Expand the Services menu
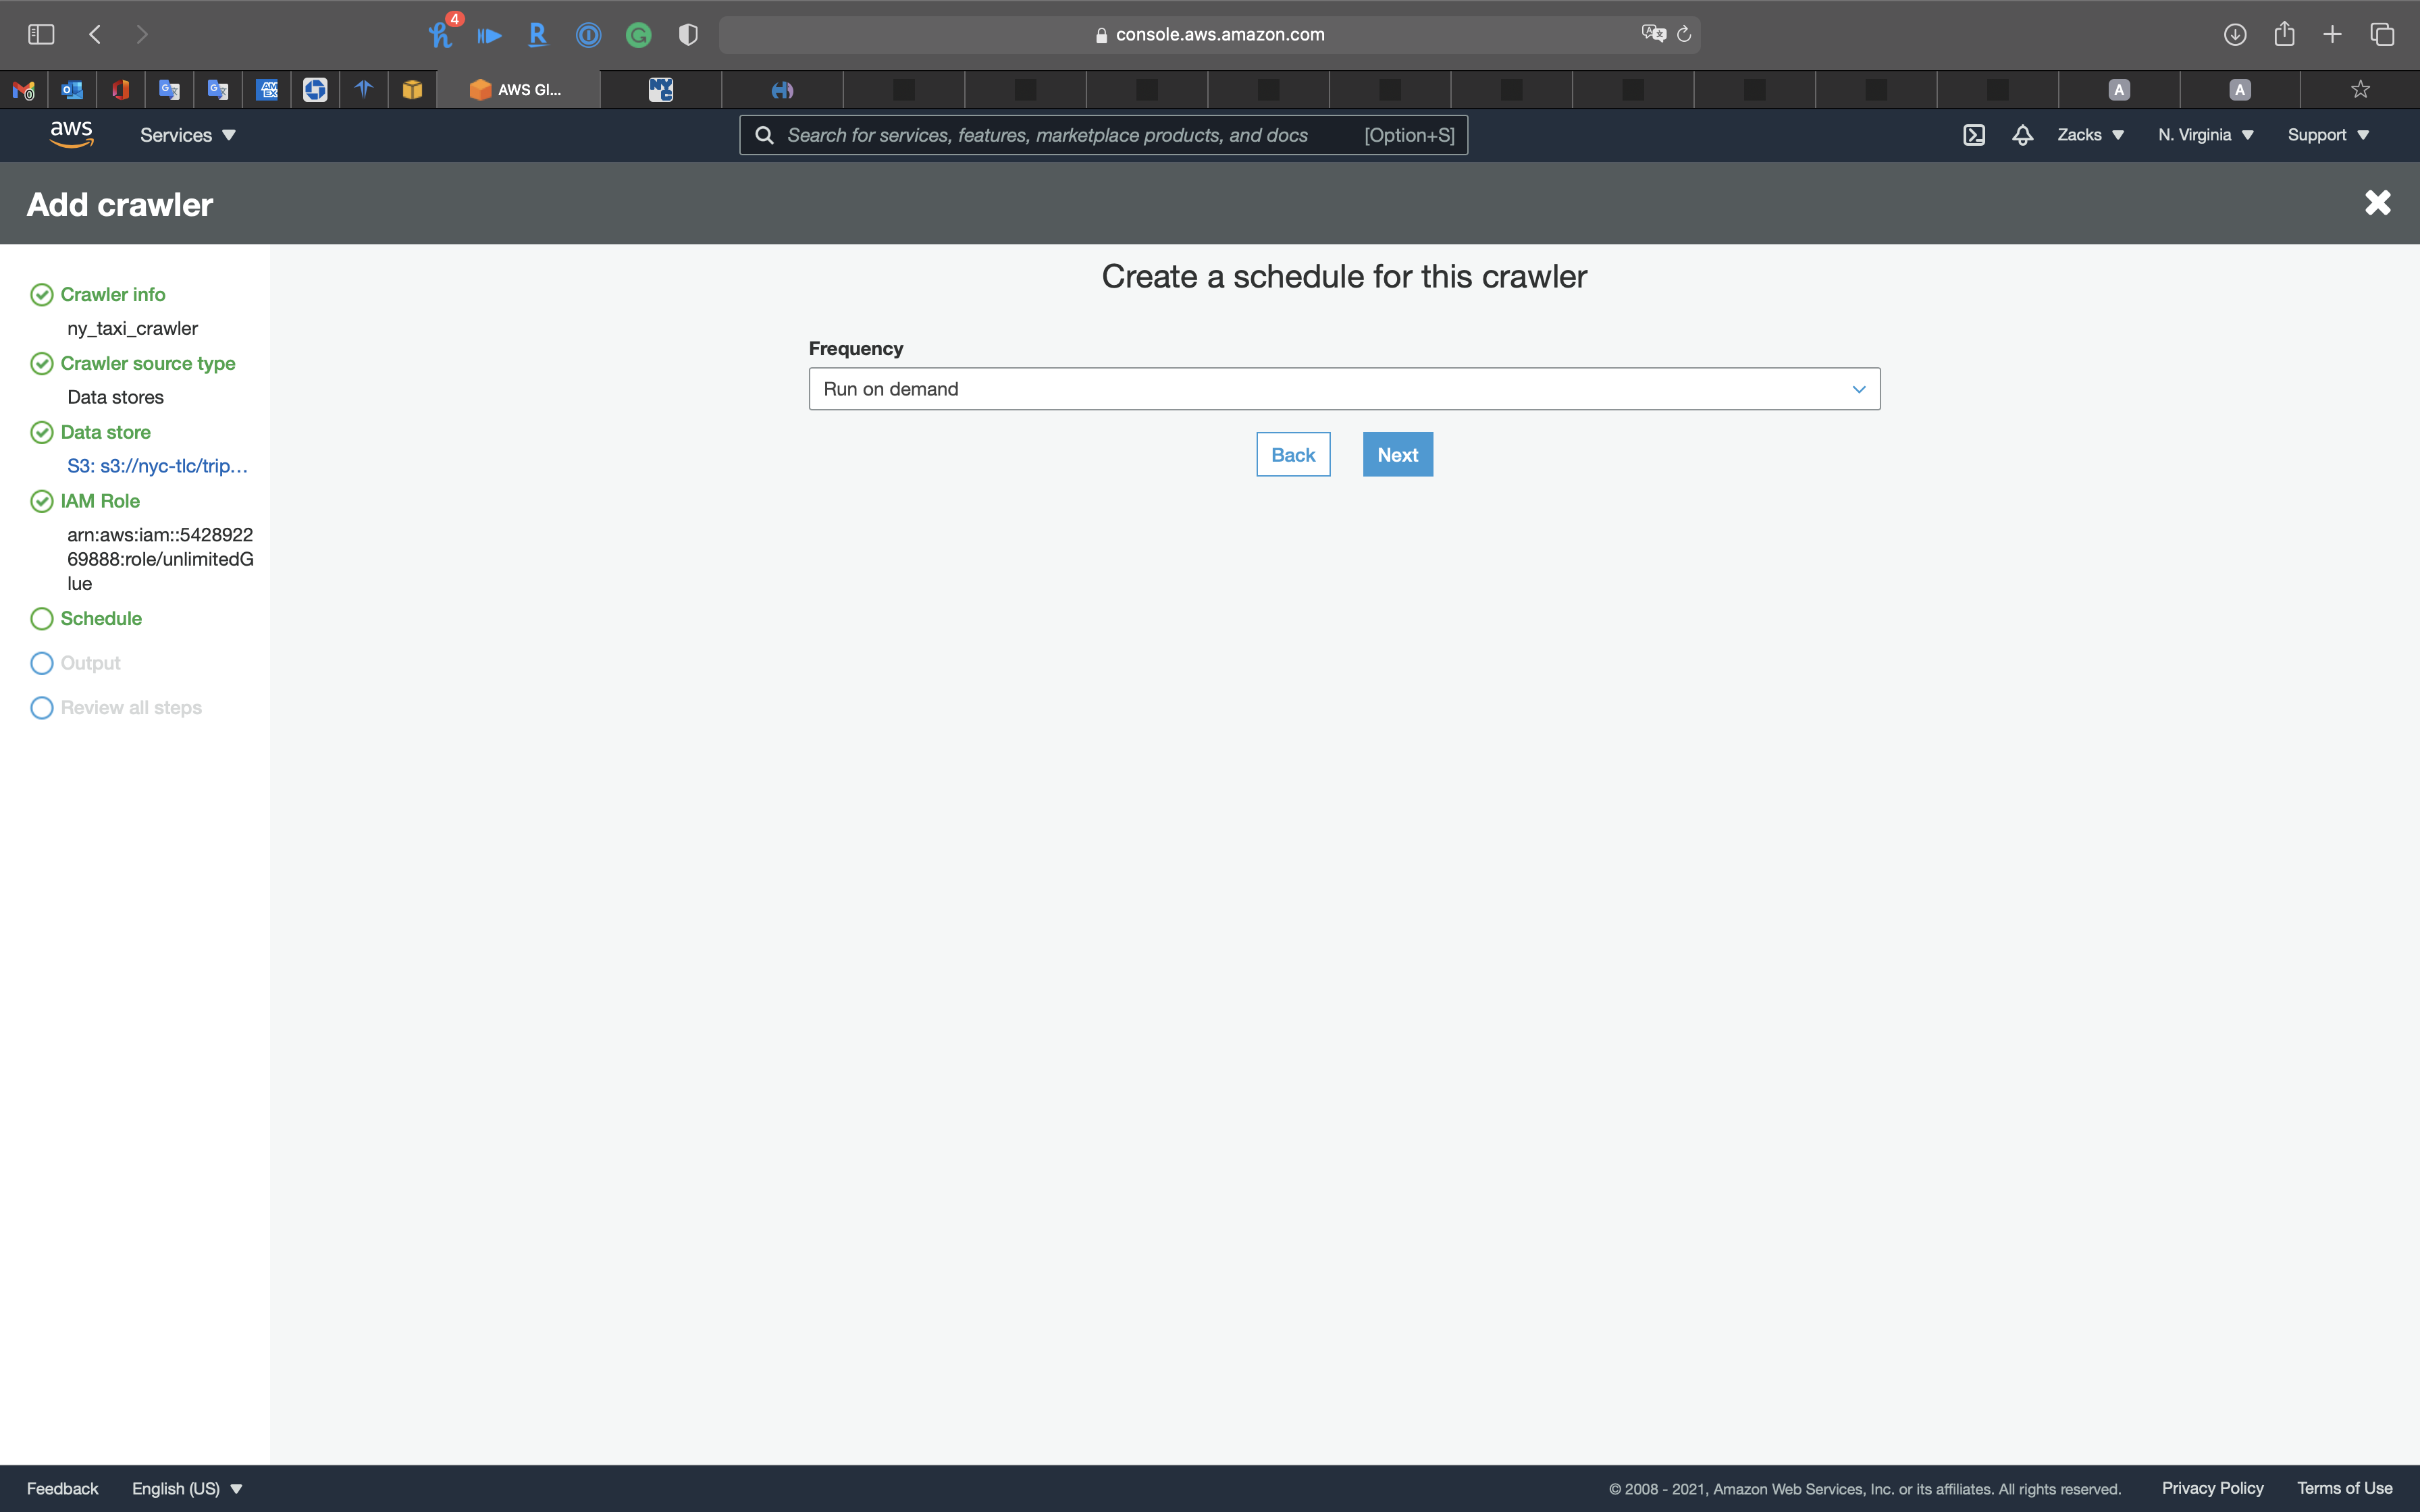The height and width of the screenshot is (1512, 2420). (187, 135)
